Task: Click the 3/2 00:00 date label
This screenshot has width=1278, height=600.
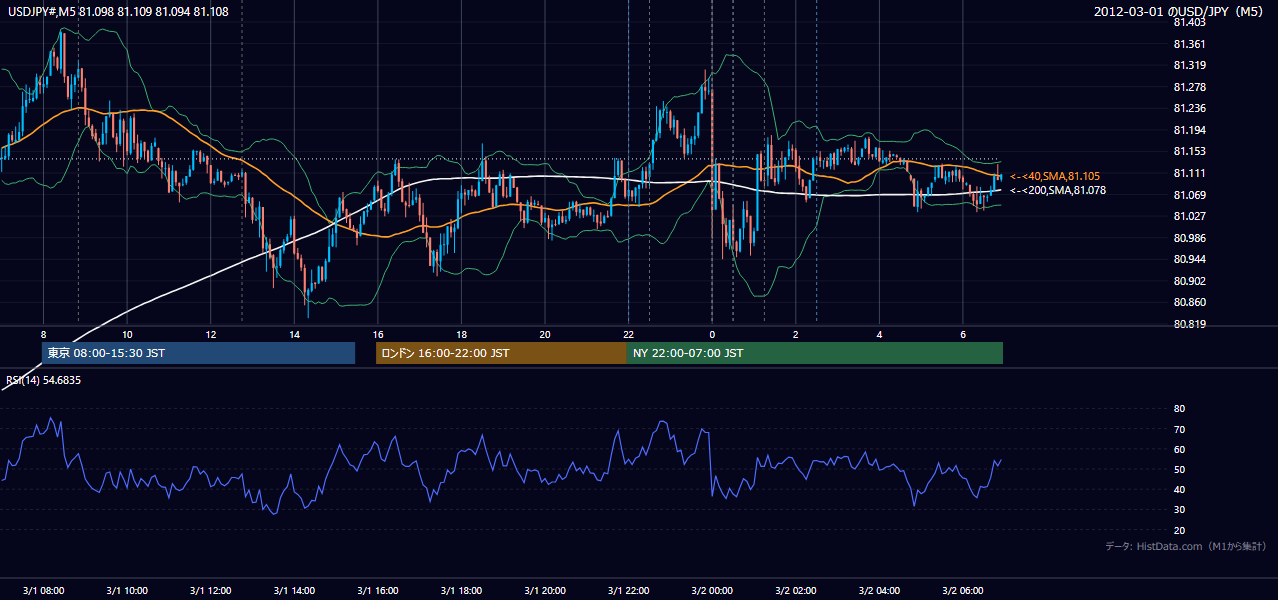Action: tap(712, 591)
